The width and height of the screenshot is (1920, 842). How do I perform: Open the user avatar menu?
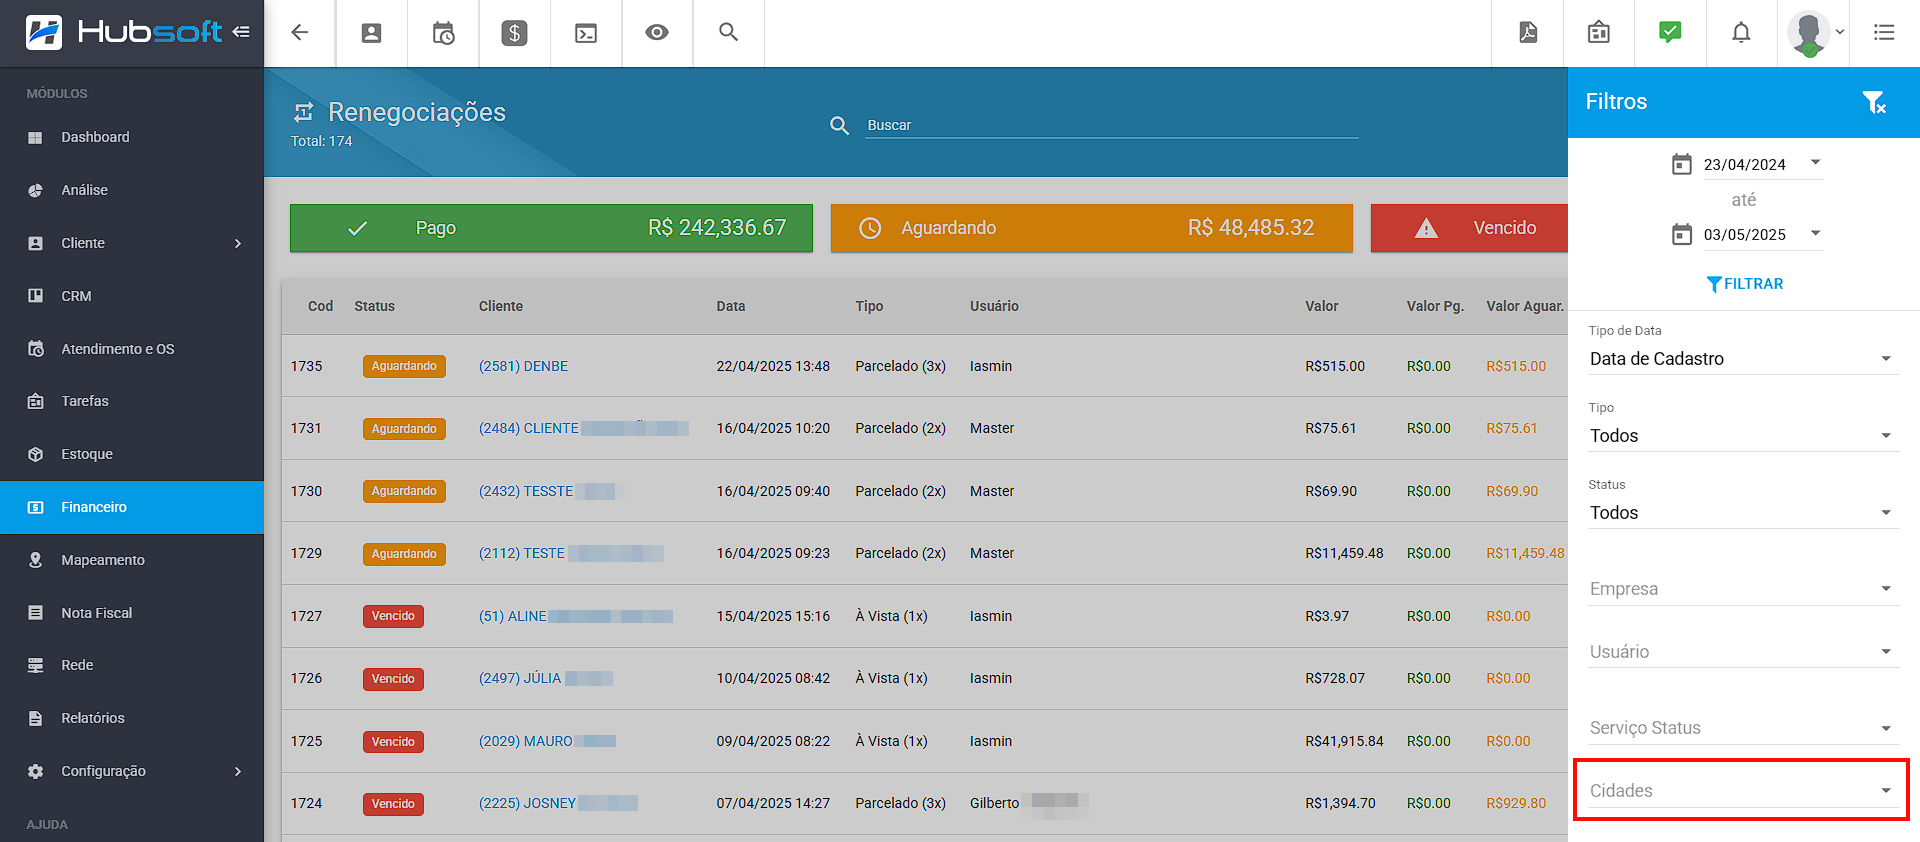(1814, 33)
